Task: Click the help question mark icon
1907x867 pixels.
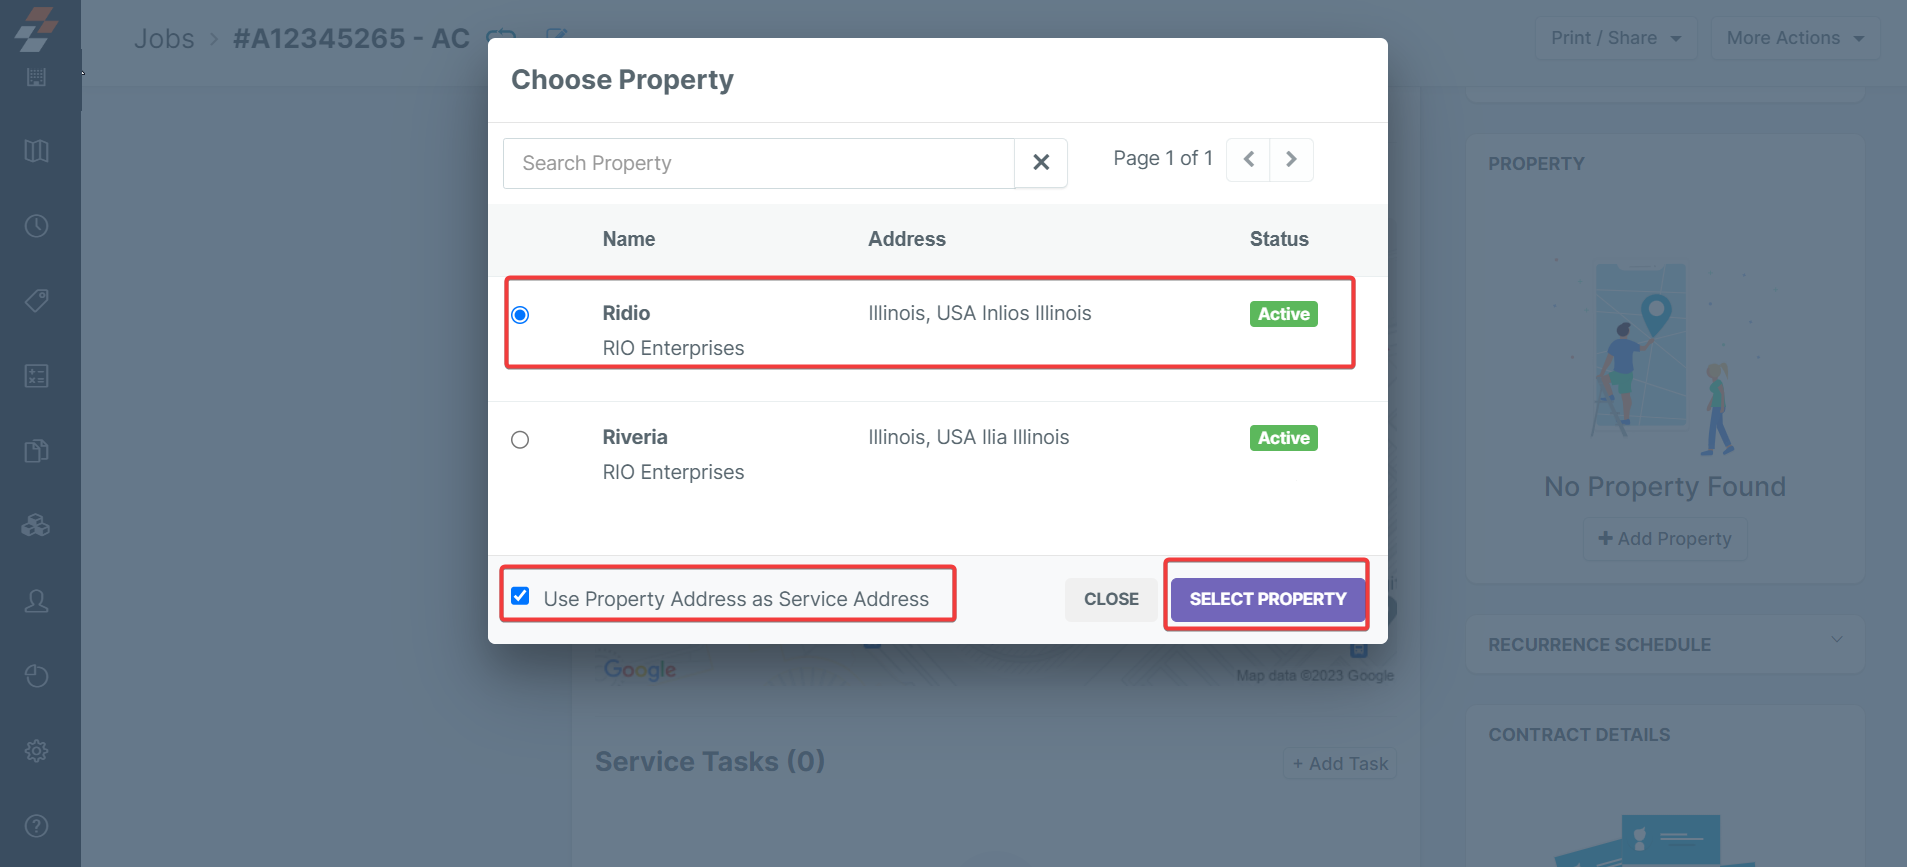Action: click(37, 826)
